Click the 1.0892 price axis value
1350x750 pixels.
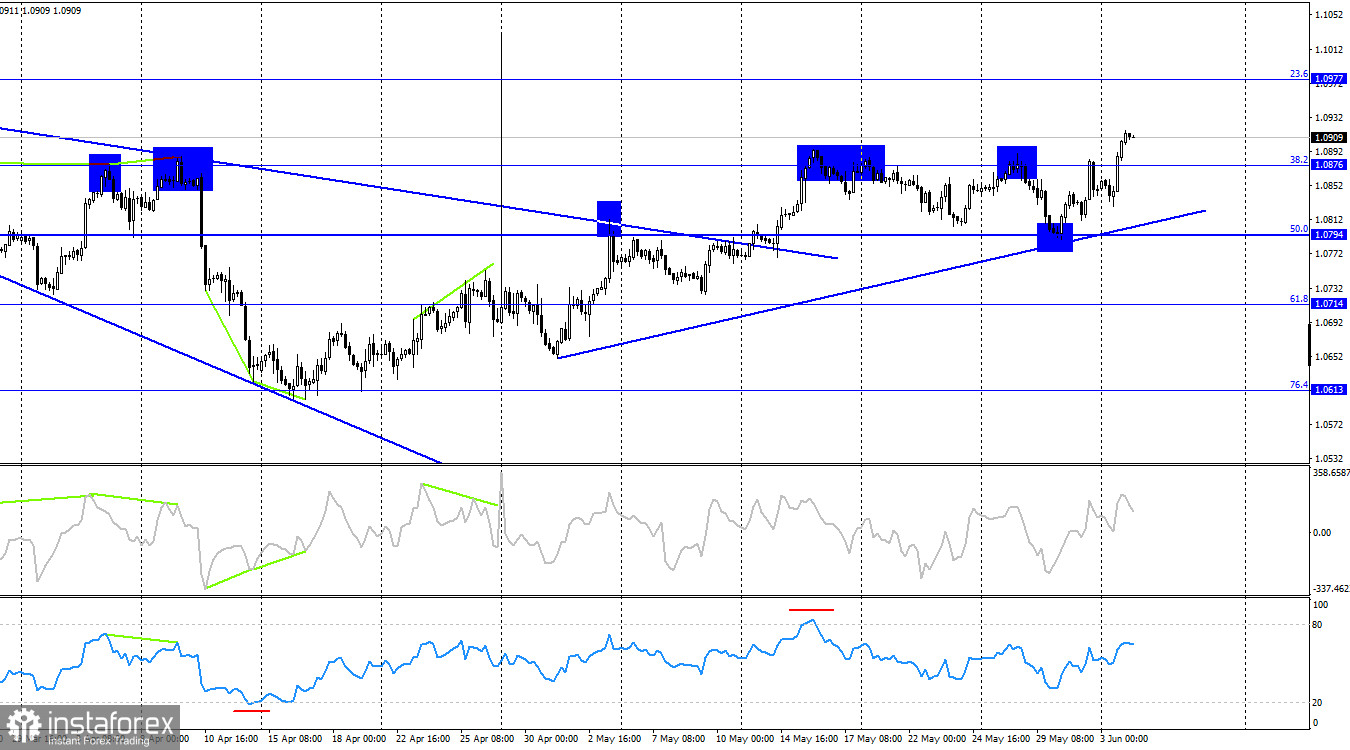pos(1329,152)
